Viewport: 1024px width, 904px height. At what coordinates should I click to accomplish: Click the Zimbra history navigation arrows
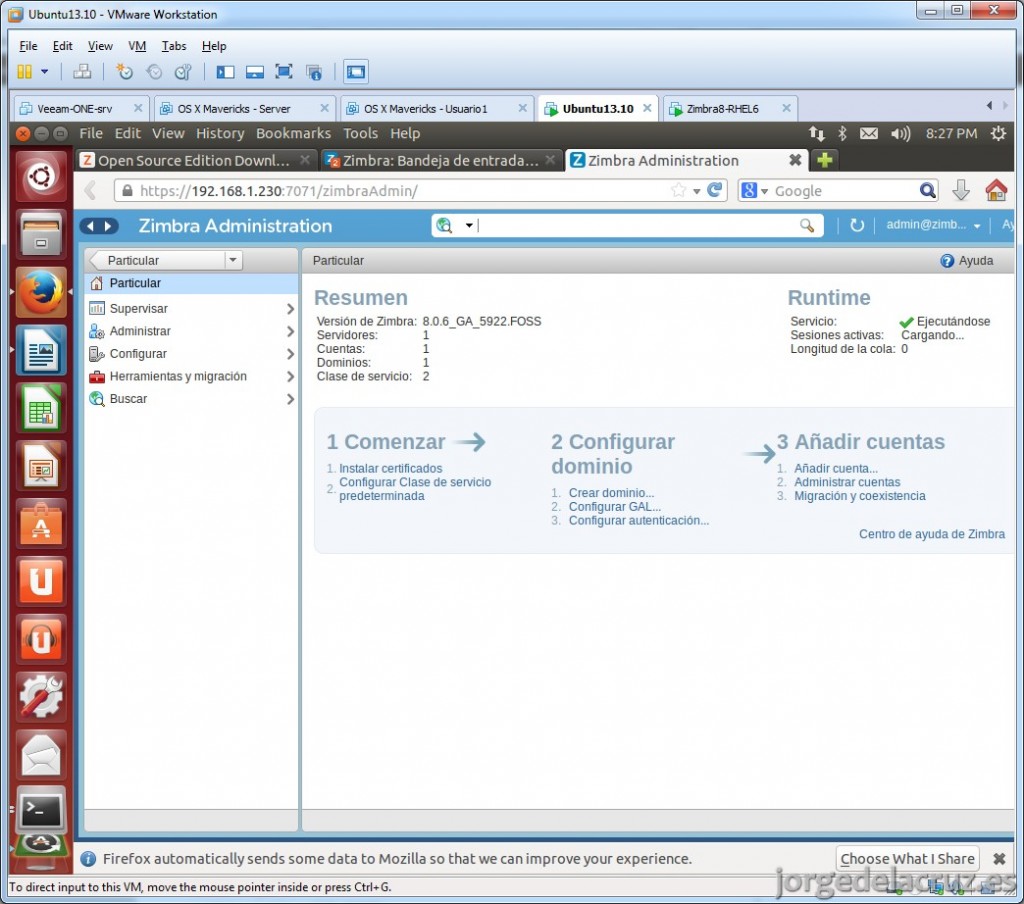point(99,226)
